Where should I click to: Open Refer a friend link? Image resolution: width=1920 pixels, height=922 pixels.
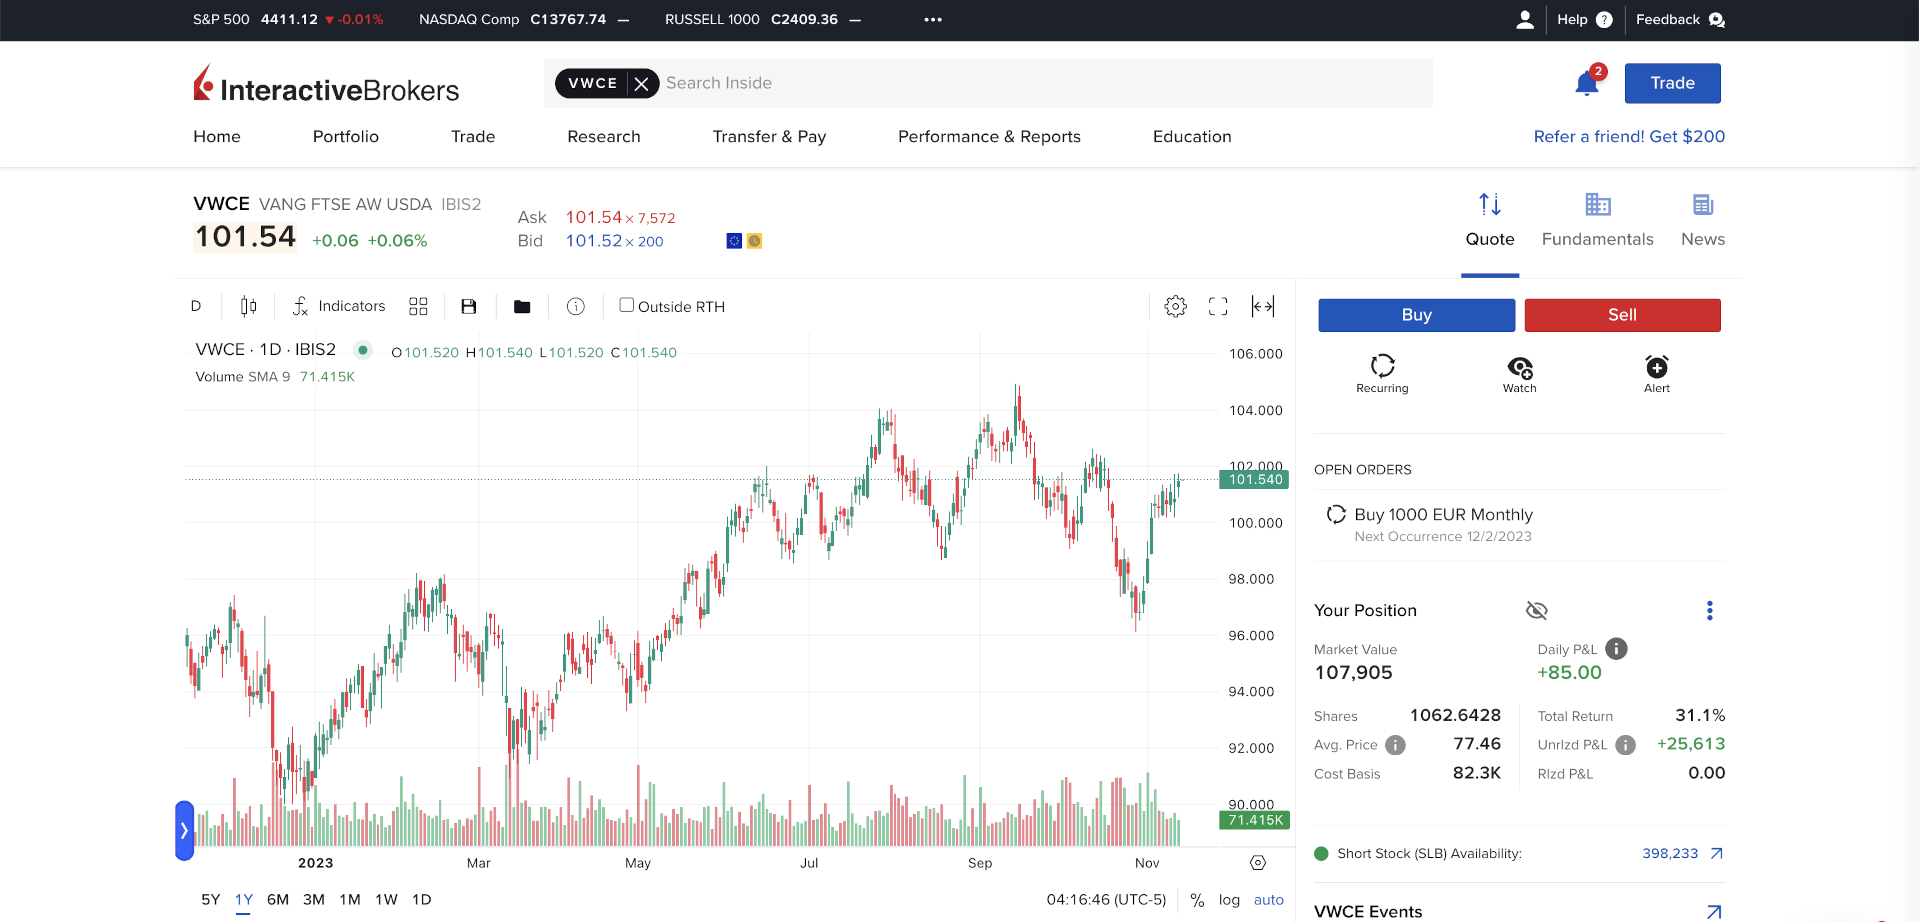pyautogui.click(x=1628, y=137)
